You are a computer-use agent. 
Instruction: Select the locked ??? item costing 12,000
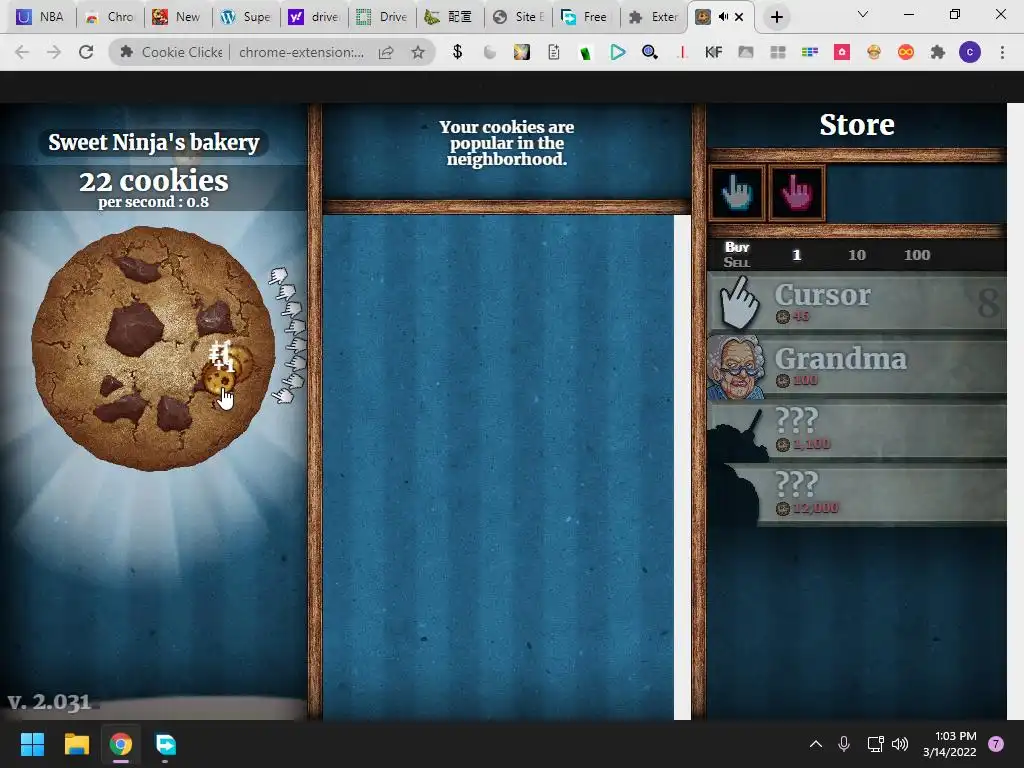coord(857,495)
